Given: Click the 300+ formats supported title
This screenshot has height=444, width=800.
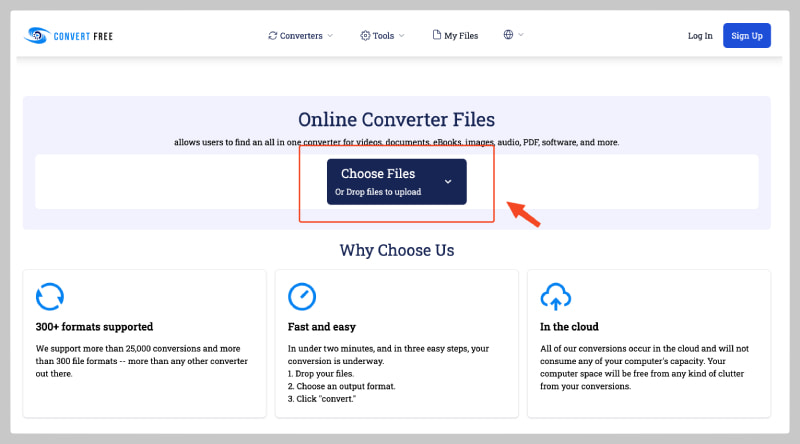Looking at the screenshot, I should [94, 327].
